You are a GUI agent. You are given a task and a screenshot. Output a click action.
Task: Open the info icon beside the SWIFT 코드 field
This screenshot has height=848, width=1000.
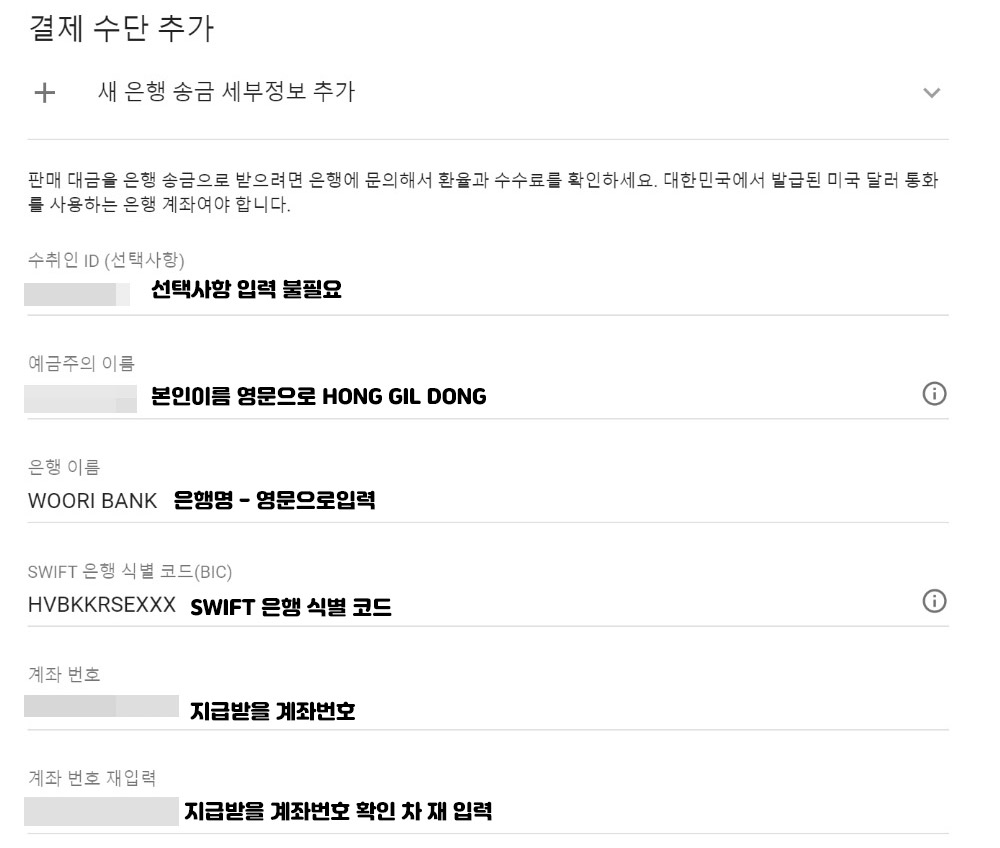point(936,601)
